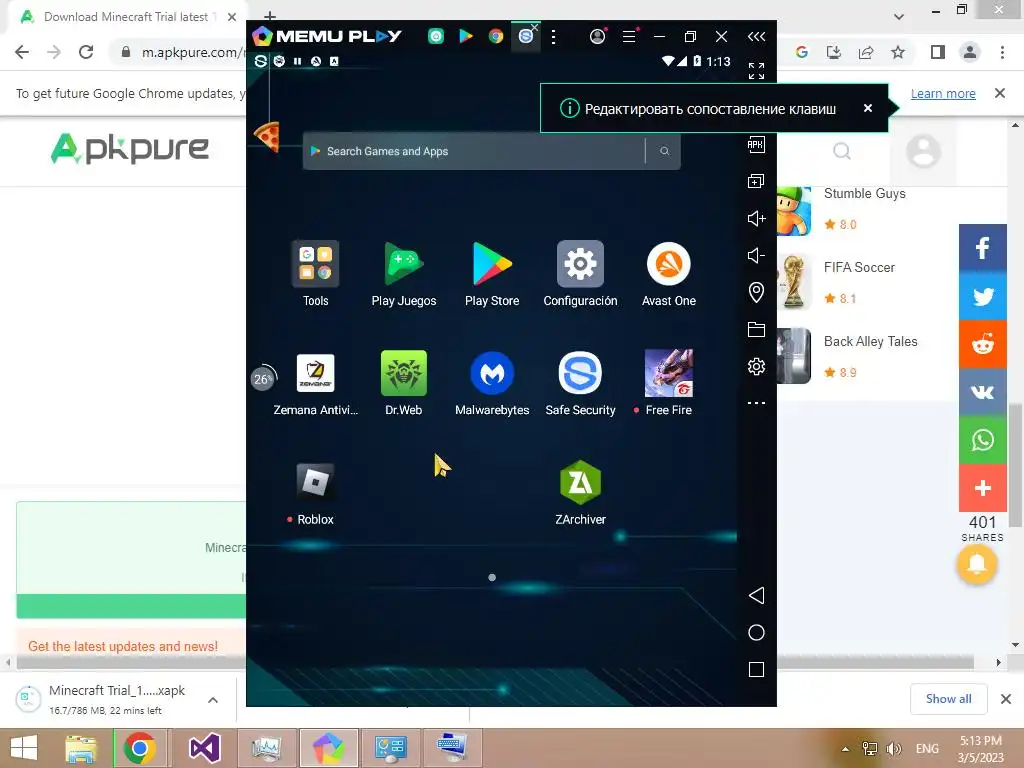Open Malwarebytes app
Viewport: 1024px width, 768px height.
click(x=492, y=373)
